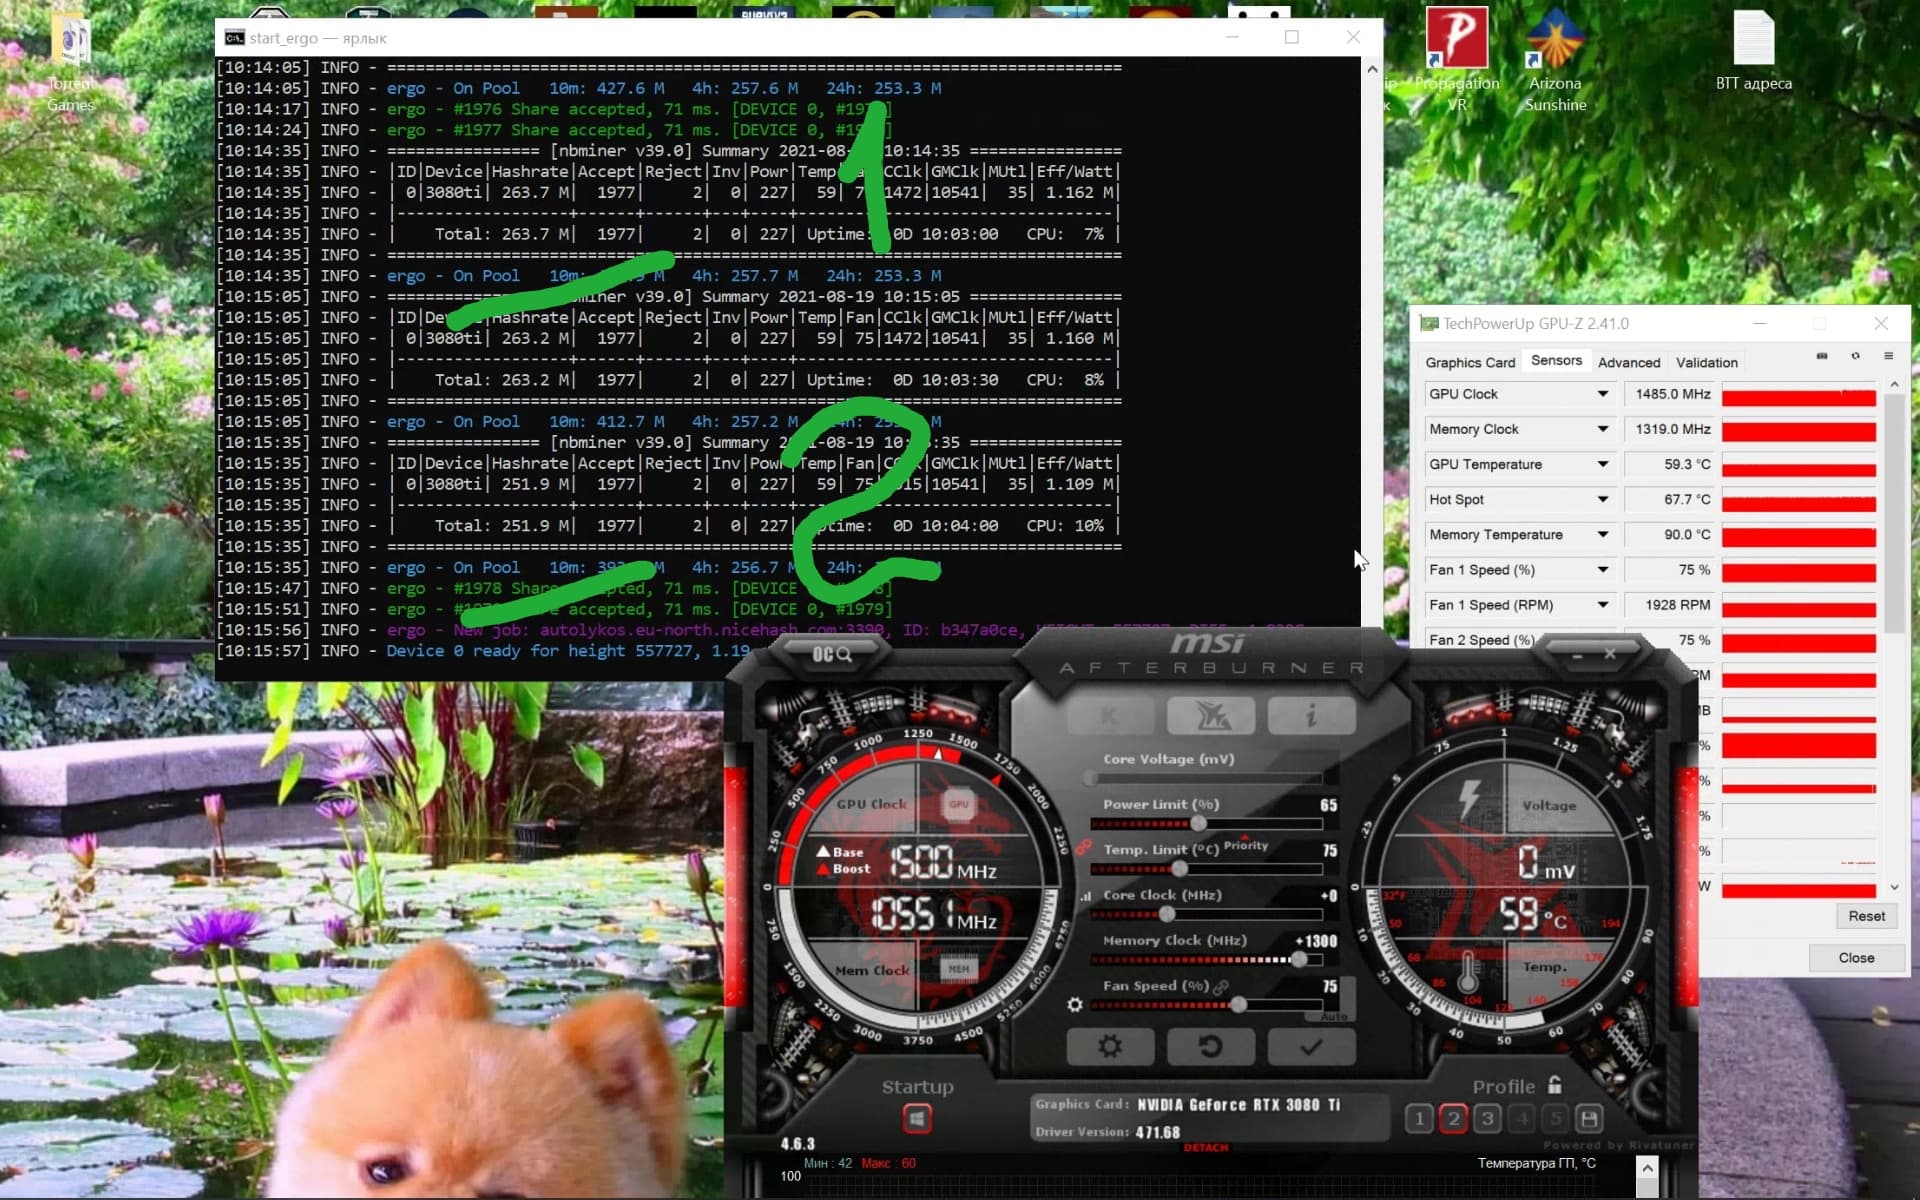Open the Afterburner info (i) panel
This screenshot has height=1200, width=1920.
1311,715
